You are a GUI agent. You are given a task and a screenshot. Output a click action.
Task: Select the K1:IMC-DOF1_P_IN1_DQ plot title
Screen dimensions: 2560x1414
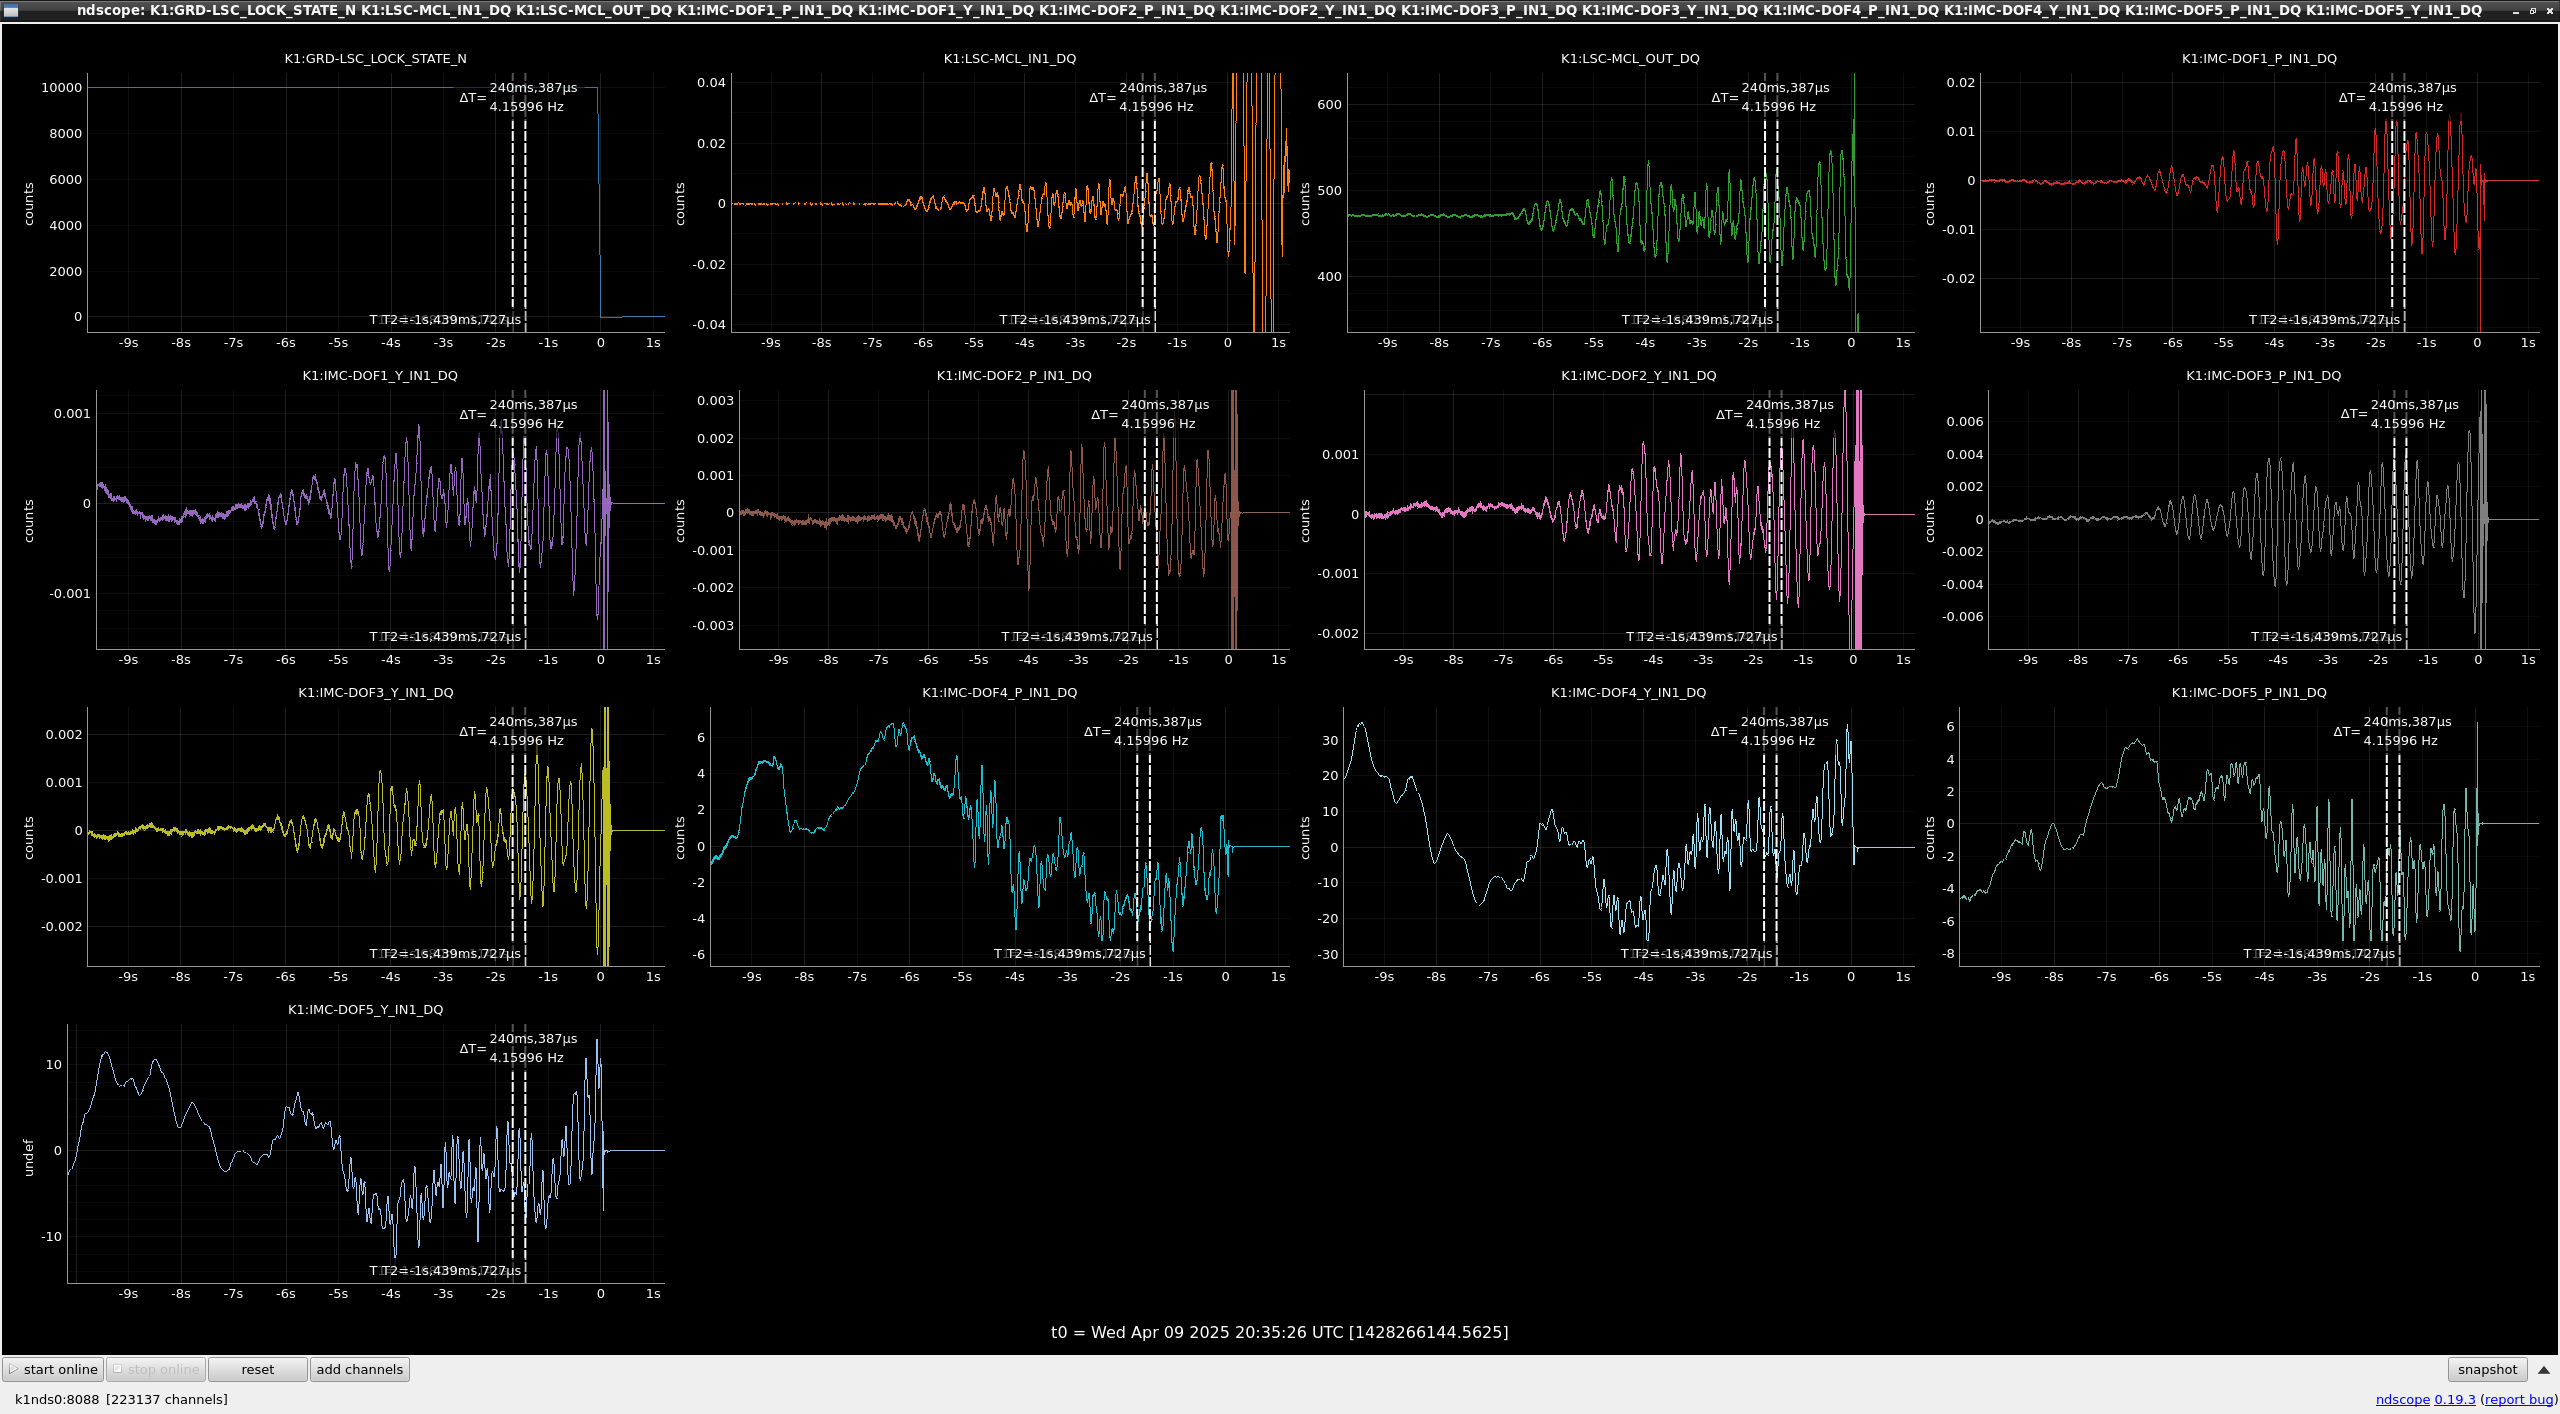pos(2259,58)
